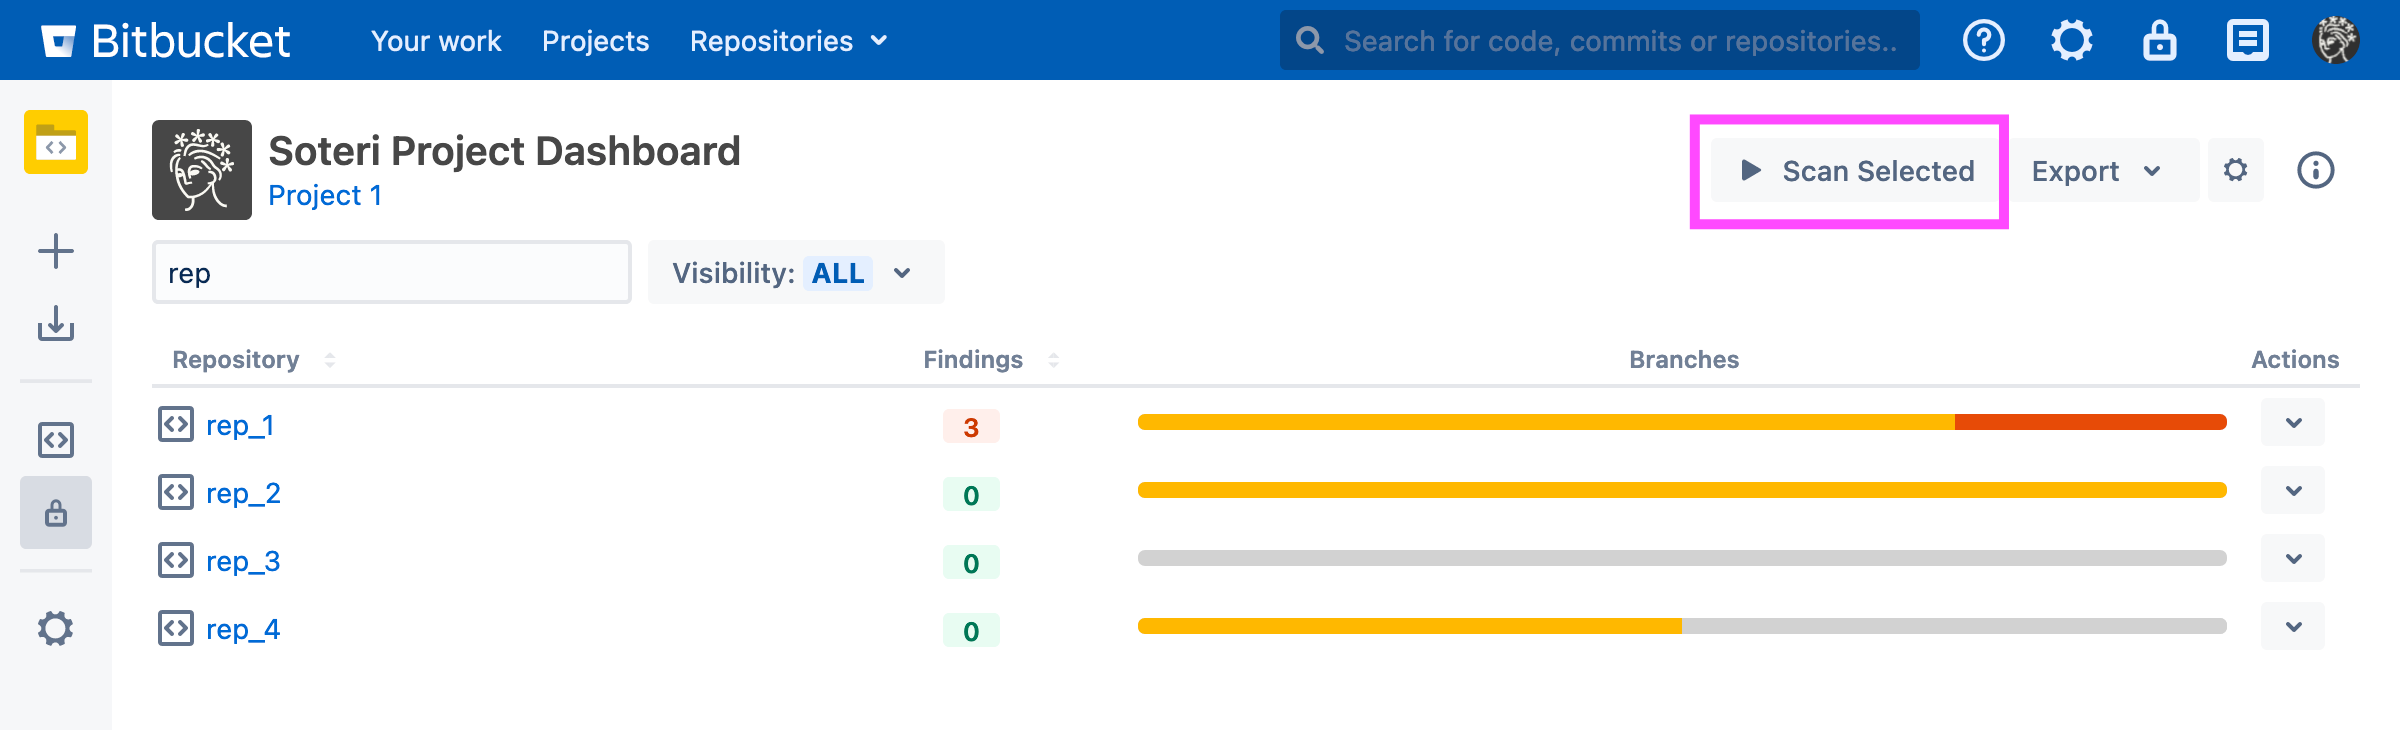The image size is (2400, 730).
Task: Open the sidebar lock security item
Action: [x=56, y=513]
